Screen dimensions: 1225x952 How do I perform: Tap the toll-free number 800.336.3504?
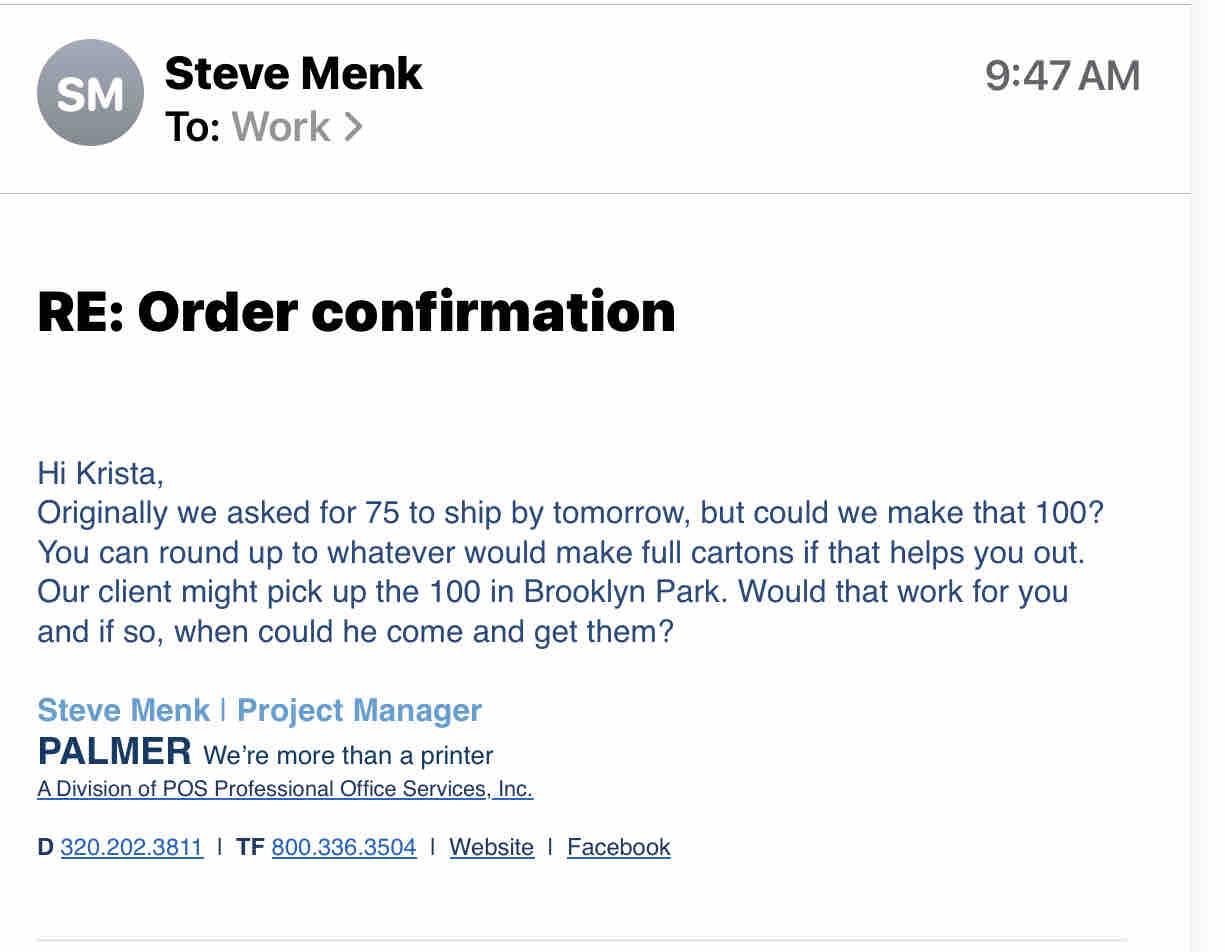pyautogui.click(x=343, y=847)
